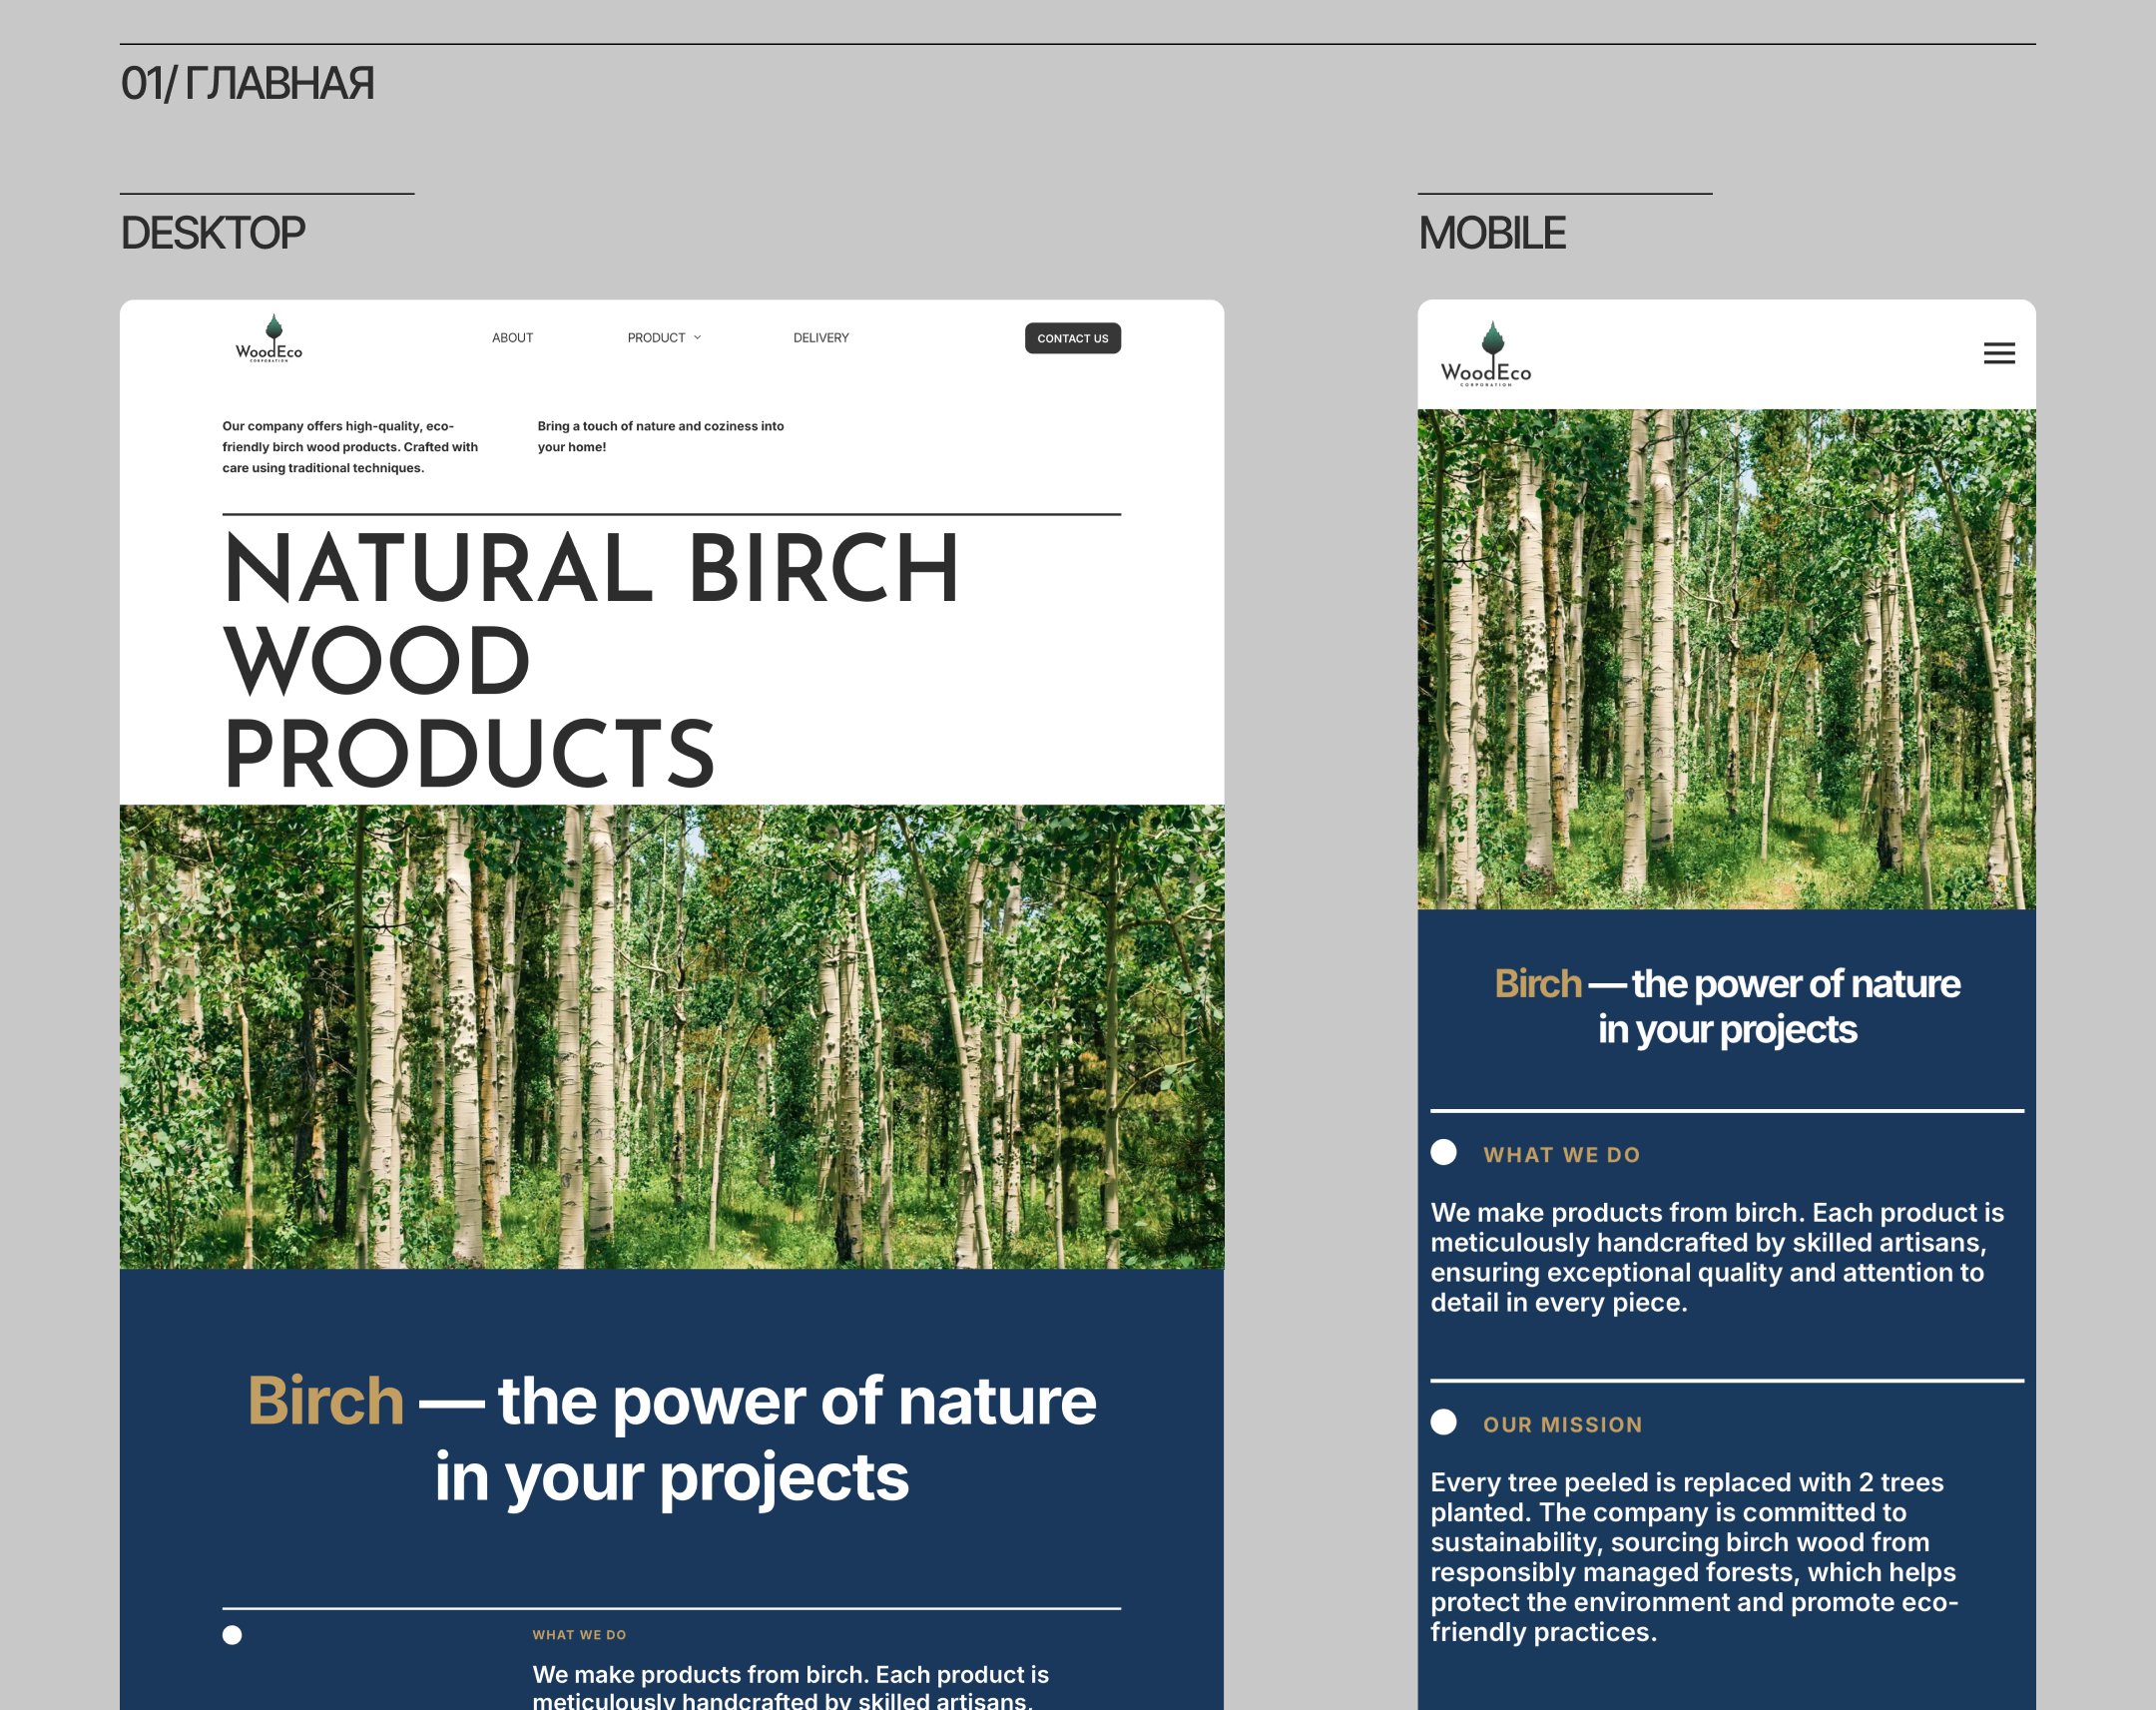Image resolution: width=2156 pixels, height=1710 pixels.
Task: Click the desktop What We Do label
Action: pos(579,1635)
